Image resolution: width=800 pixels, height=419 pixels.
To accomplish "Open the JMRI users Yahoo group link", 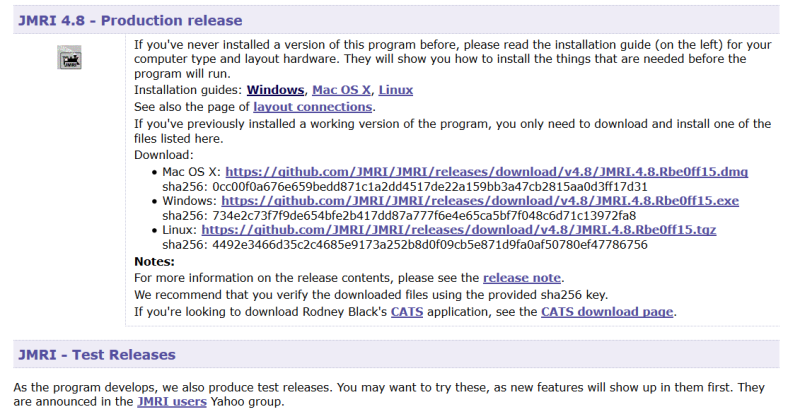I will click(x=172, y=402).
